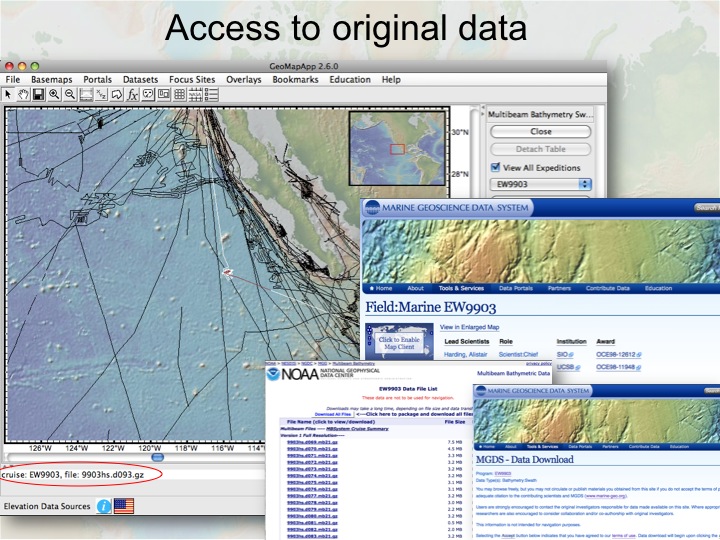Click the Detach Table button

[540, 149]
